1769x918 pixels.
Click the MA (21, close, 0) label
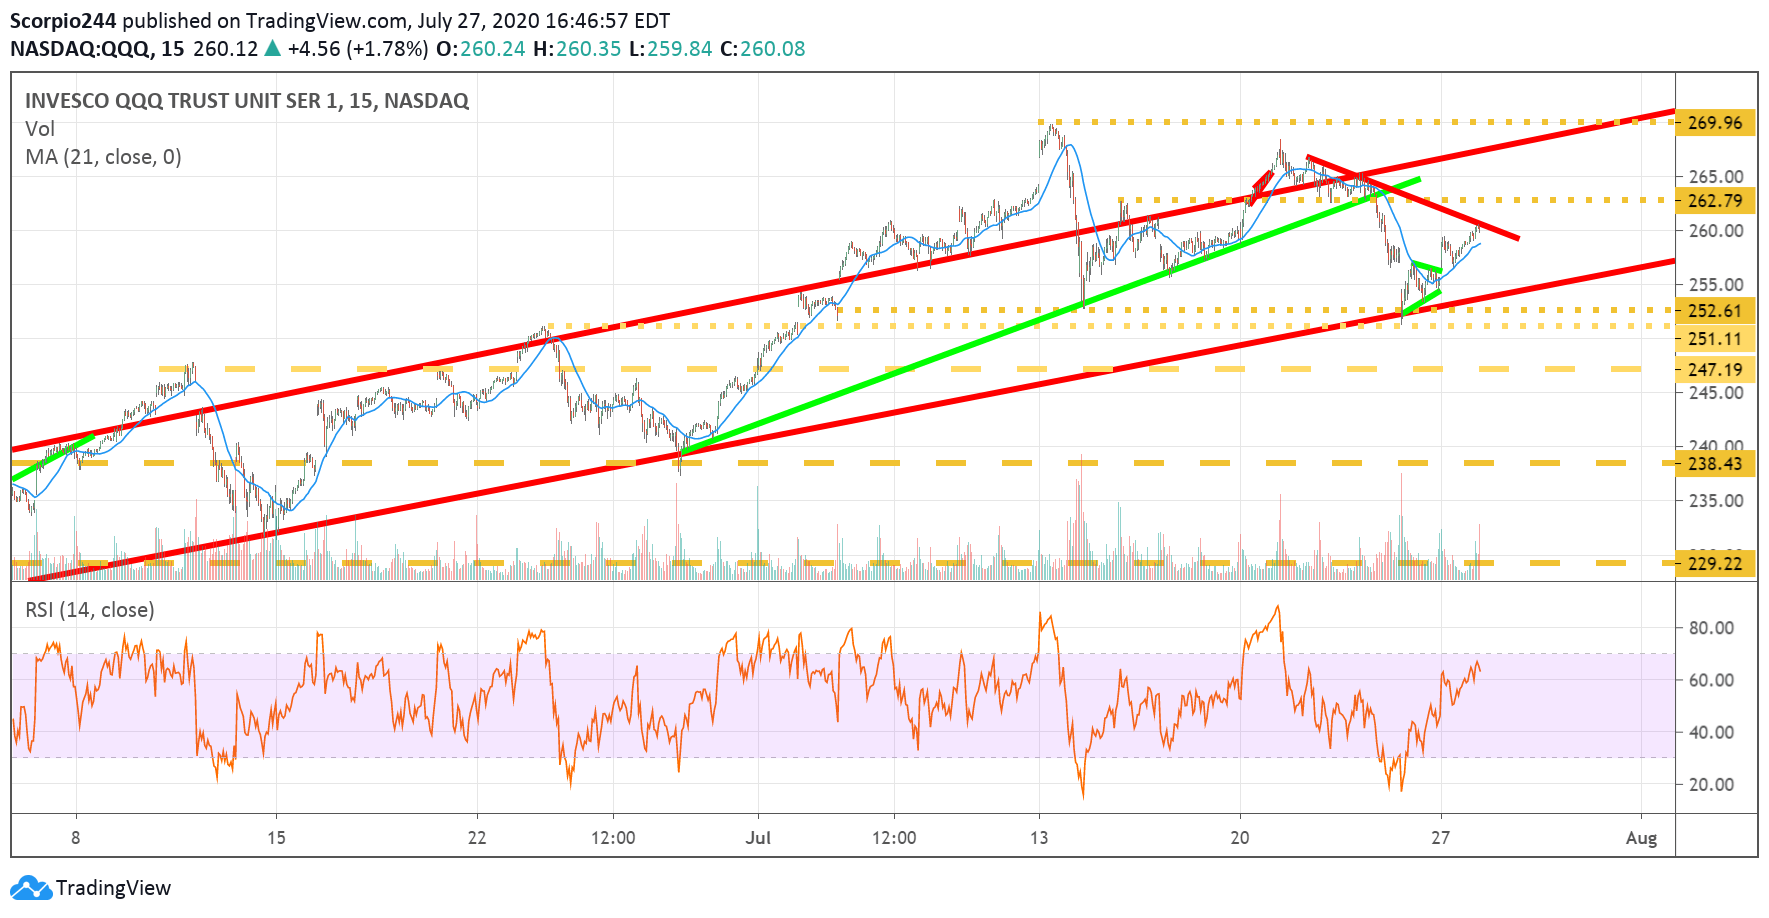click(x=103, y=157)
